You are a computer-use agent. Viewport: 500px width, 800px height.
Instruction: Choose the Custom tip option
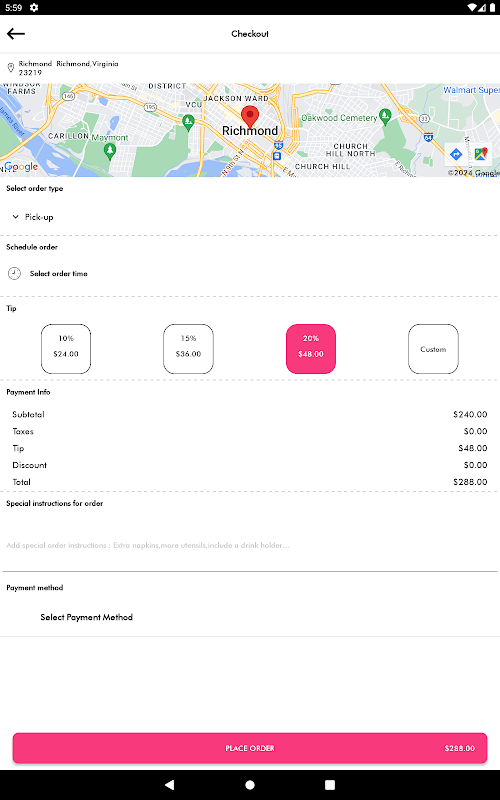[x=433, y=349]
